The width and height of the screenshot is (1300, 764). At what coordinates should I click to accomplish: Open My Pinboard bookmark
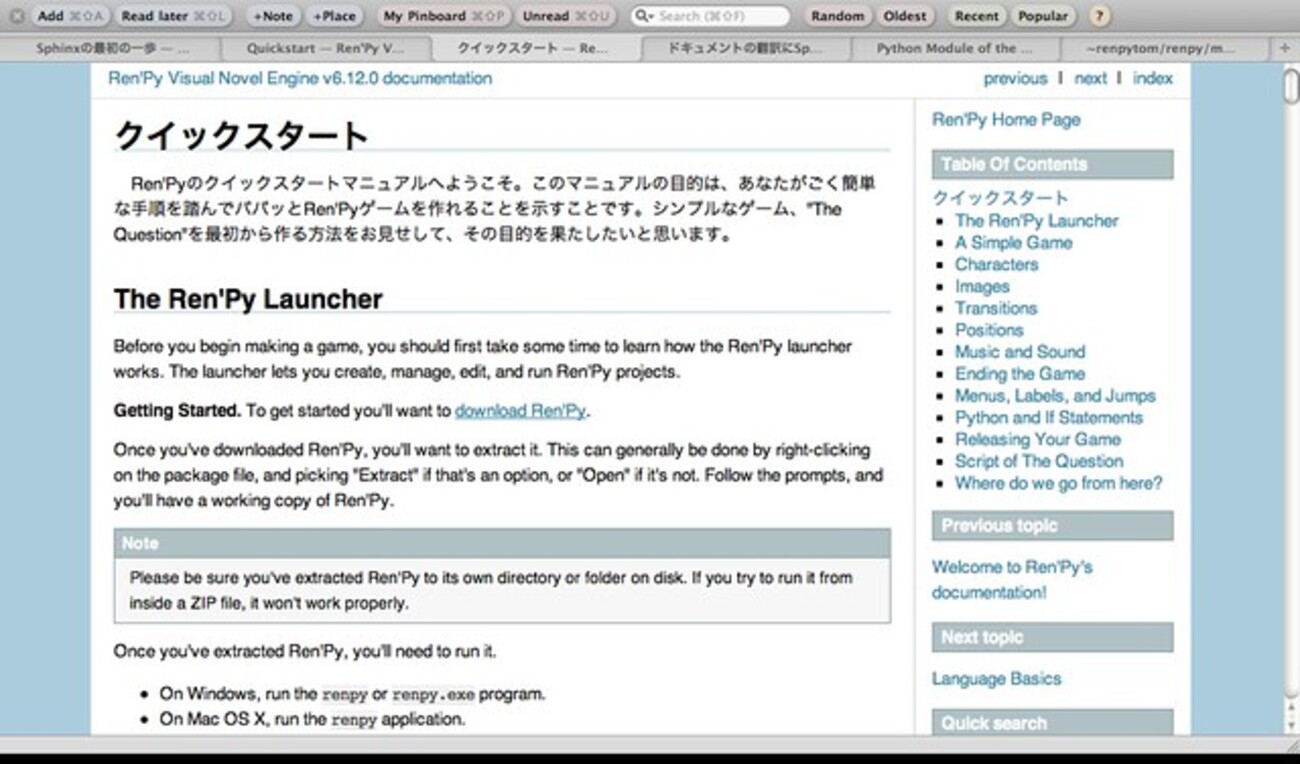click(445, 16)
